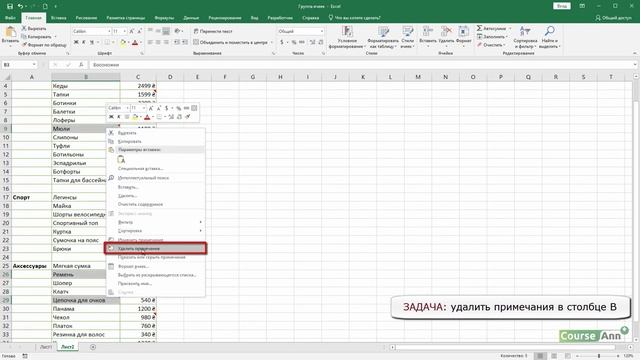The image size is (640, 360).
Task: Click the Tell me (Что вы хотите сделать) box
Action: 354,18
